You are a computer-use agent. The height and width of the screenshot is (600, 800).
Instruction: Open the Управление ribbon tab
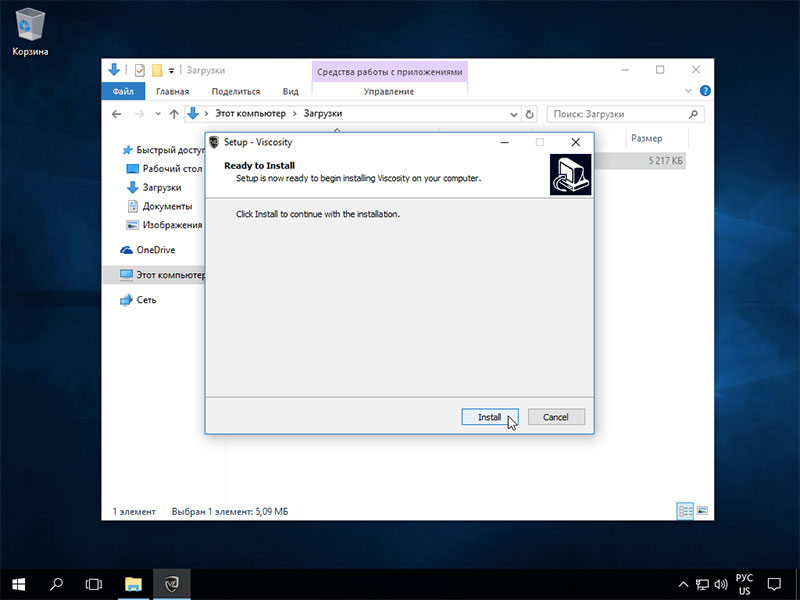[x=389, y=91]
